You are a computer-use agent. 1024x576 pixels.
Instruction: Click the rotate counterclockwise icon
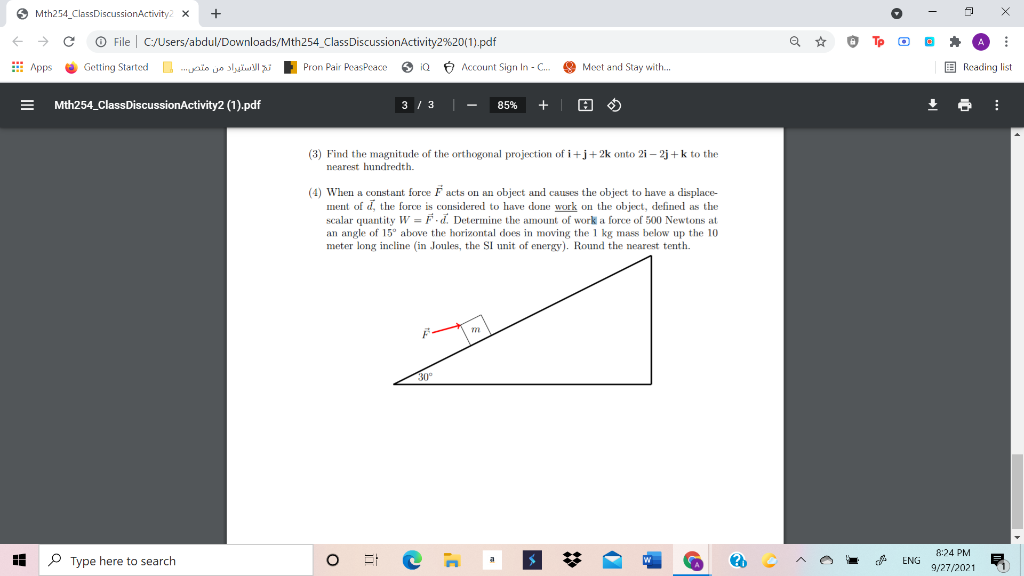(x=614, y=104)
